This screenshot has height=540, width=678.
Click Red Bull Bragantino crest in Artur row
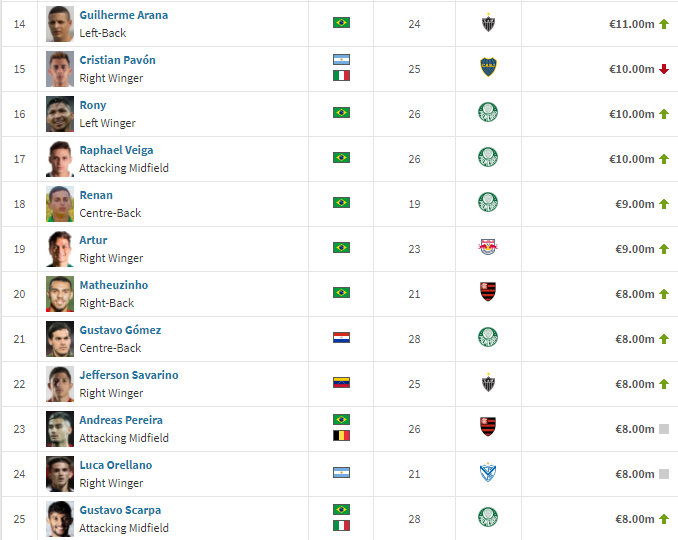pyautogui.click(x=488, y=247)
